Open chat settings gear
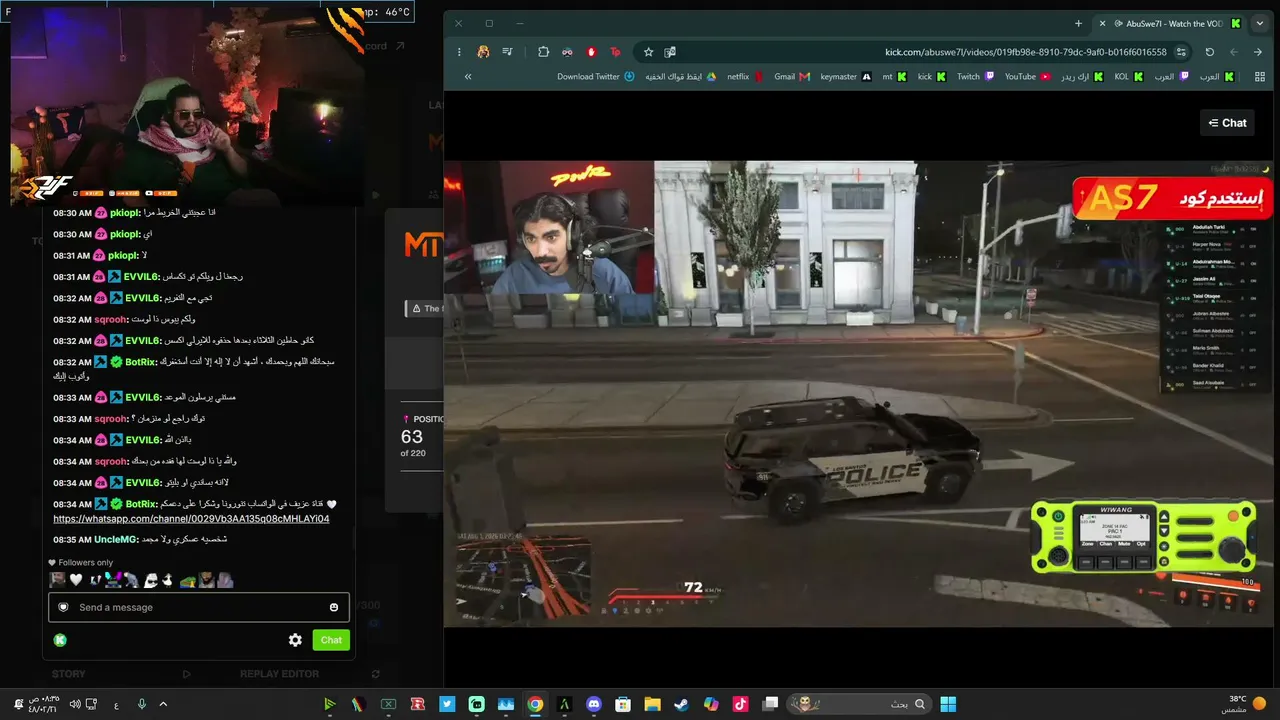Viewport: 1280px width, 720px height. click(x=295, y=640)
